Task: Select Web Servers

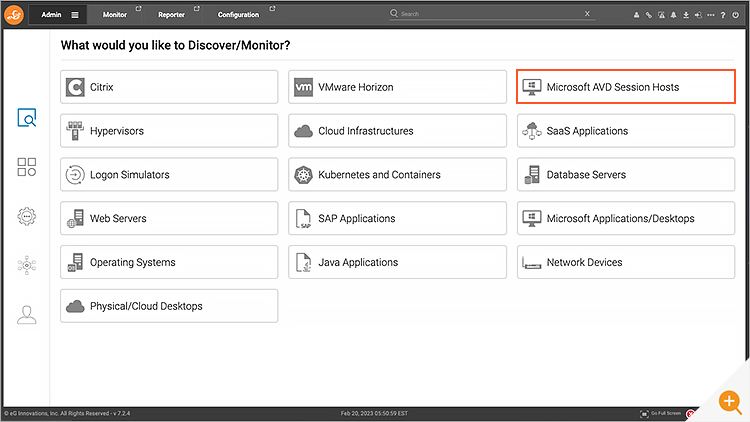Action: click(x=169, y=218)
